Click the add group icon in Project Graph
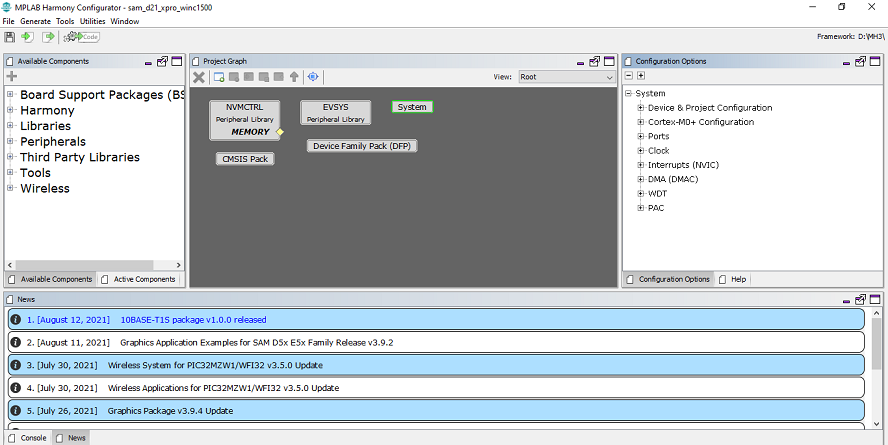Viewport: 888px width, 445px height. 218,77
